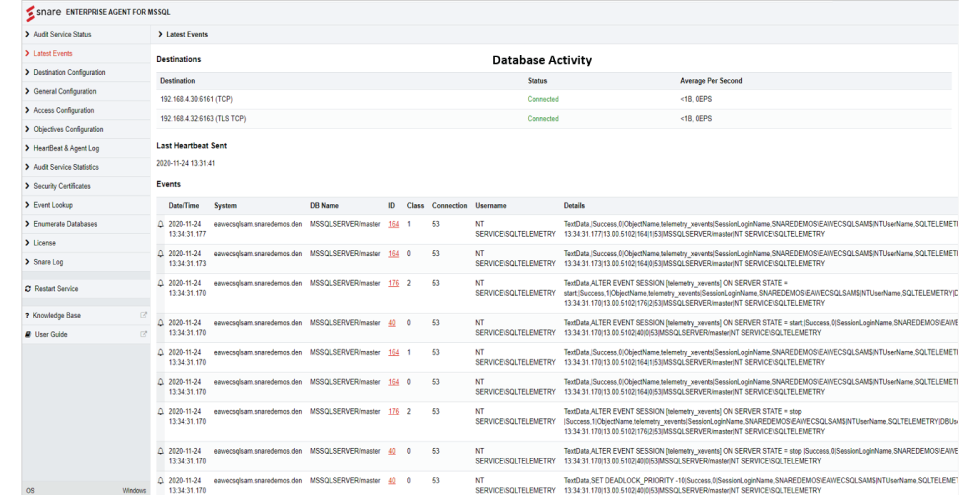Screen dimensions: 980x495
Task: Expand the Destination Configuration chevron
Action: pos(27,72)
